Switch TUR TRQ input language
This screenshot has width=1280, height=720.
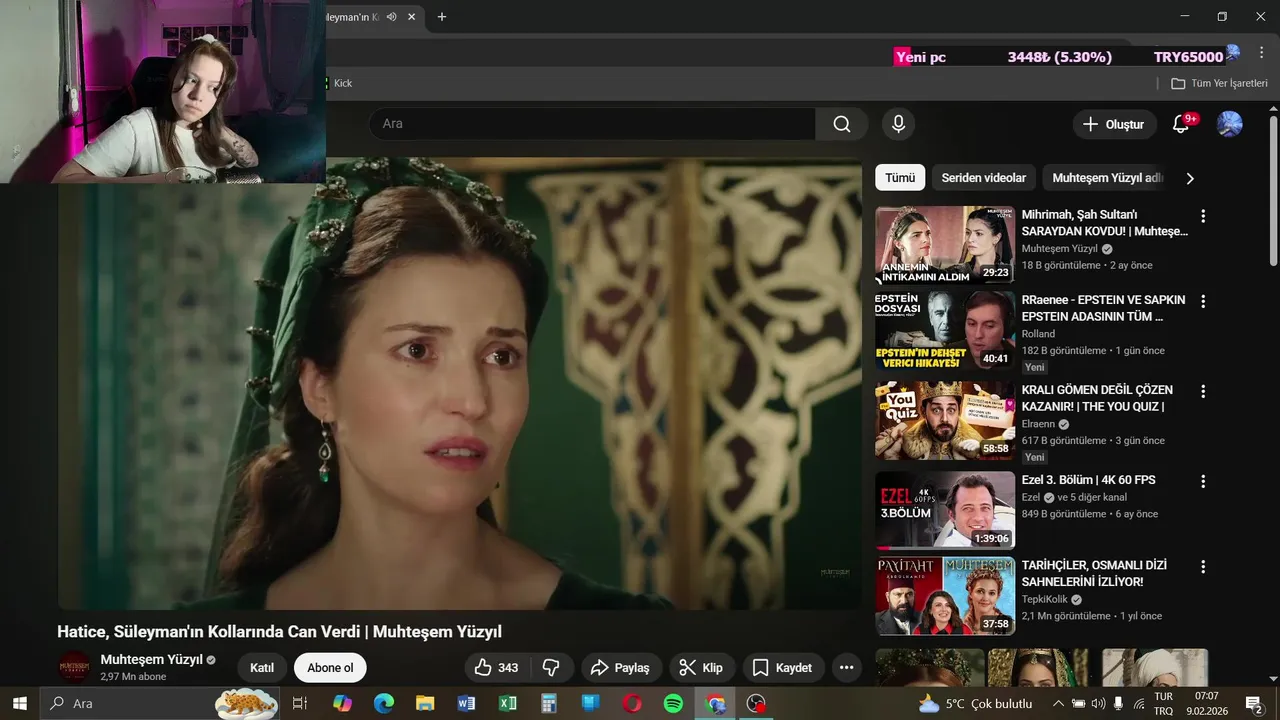coord(1164,703)
